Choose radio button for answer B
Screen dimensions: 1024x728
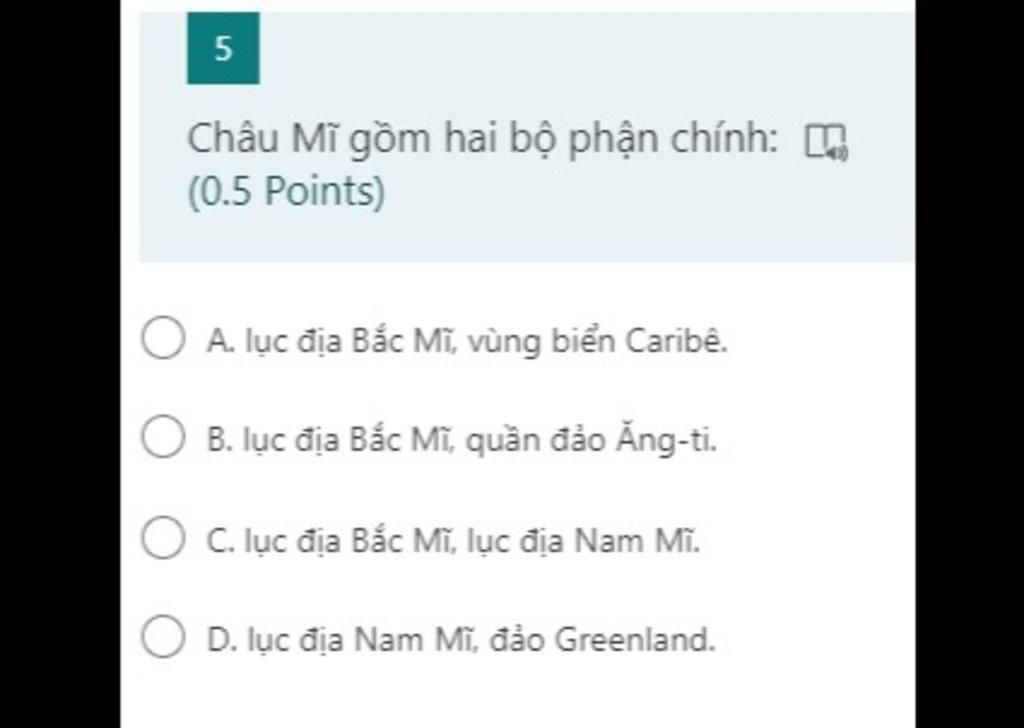click(163, 437)
